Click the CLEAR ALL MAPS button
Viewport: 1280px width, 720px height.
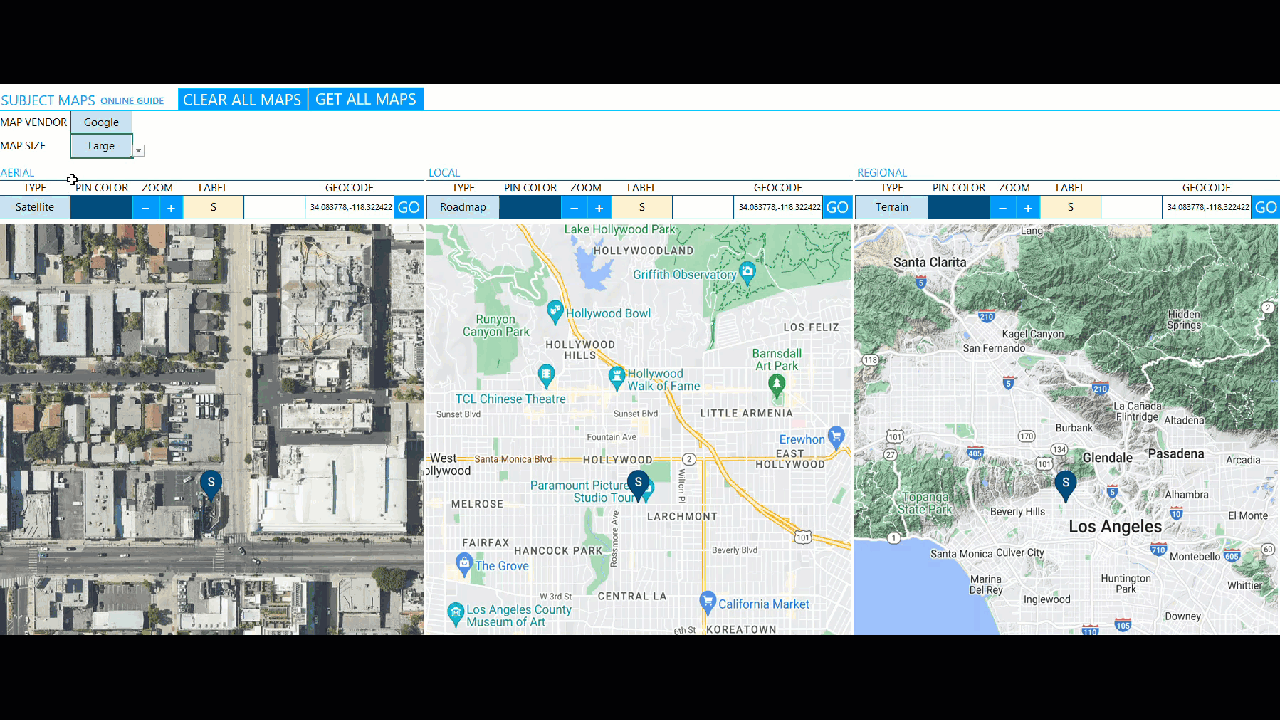[x=242, y=99]
